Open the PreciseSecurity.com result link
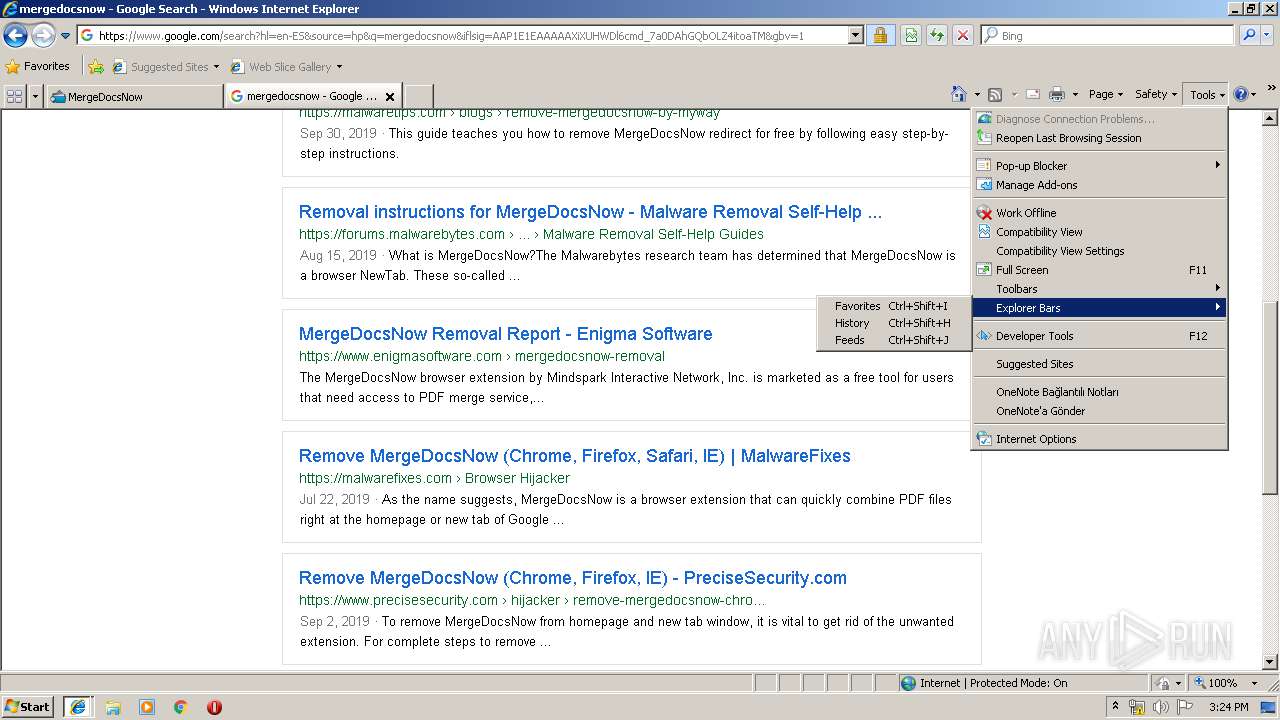 click(x=573, y=578)
